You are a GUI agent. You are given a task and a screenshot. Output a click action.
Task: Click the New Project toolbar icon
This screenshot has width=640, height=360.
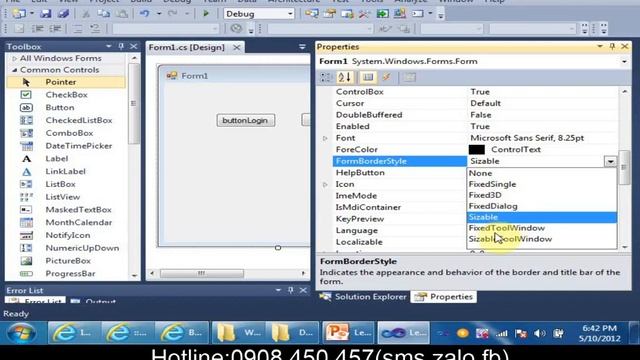[19, 13]
